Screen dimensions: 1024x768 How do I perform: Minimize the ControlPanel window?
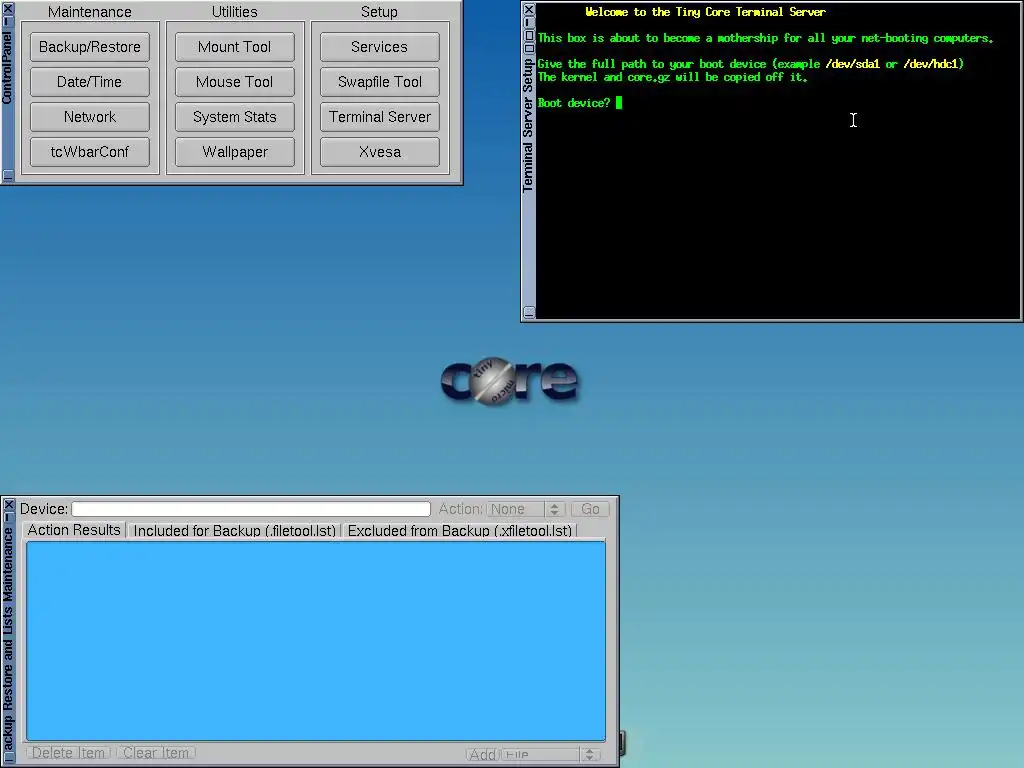(x=8, y=22)
